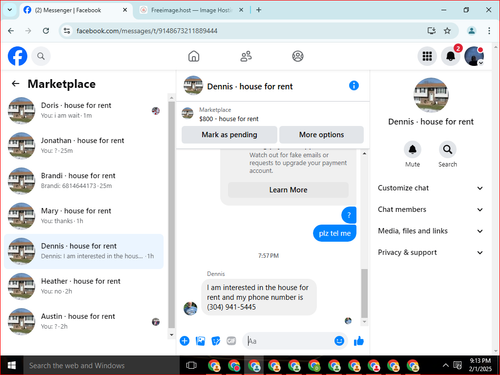Attach a photo file icon

pos(200,341)
